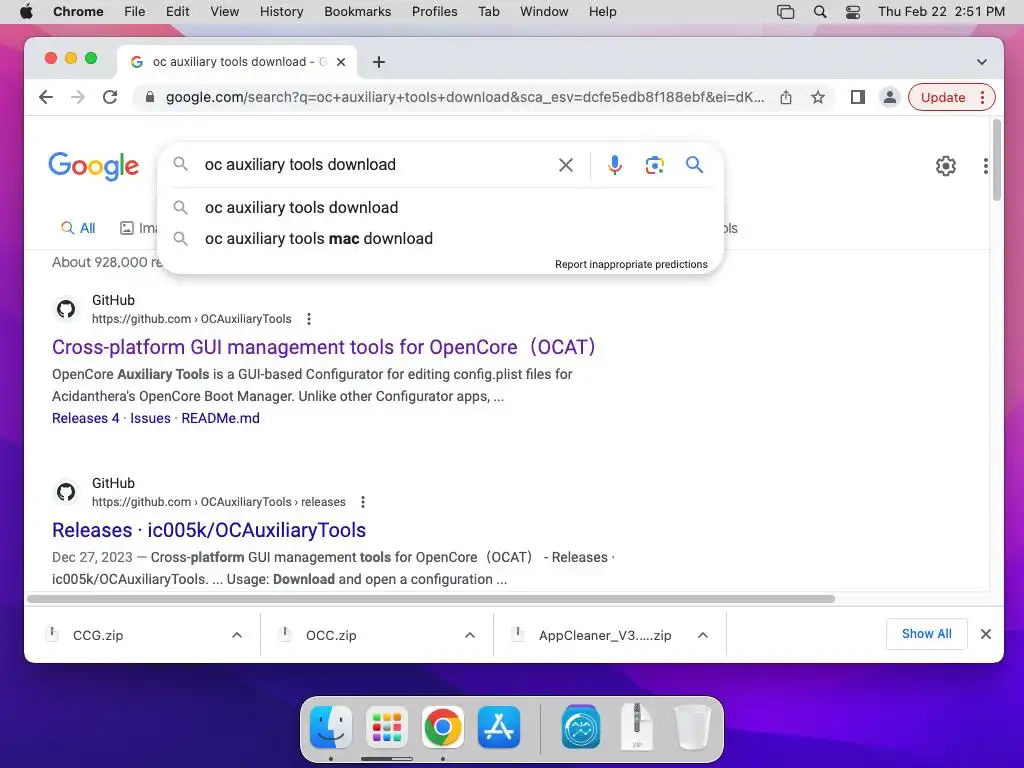Click Report inappropriate predictions
Image resolution: width=1024 pixels, height=768 pixels.
click(631, 264)
